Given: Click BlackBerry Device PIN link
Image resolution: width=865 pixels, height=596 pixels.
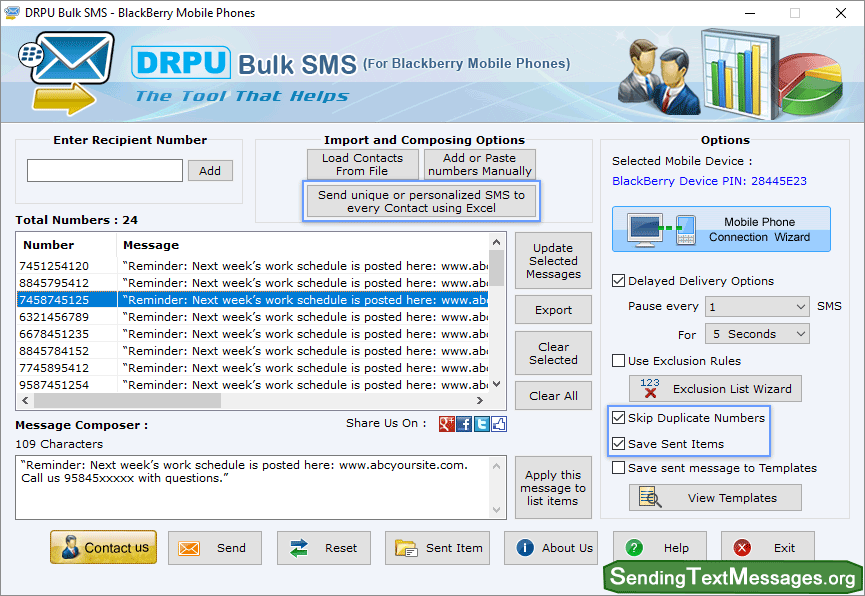Looking at the screenshot, I should pyautogui.click(x=709, y=181).
